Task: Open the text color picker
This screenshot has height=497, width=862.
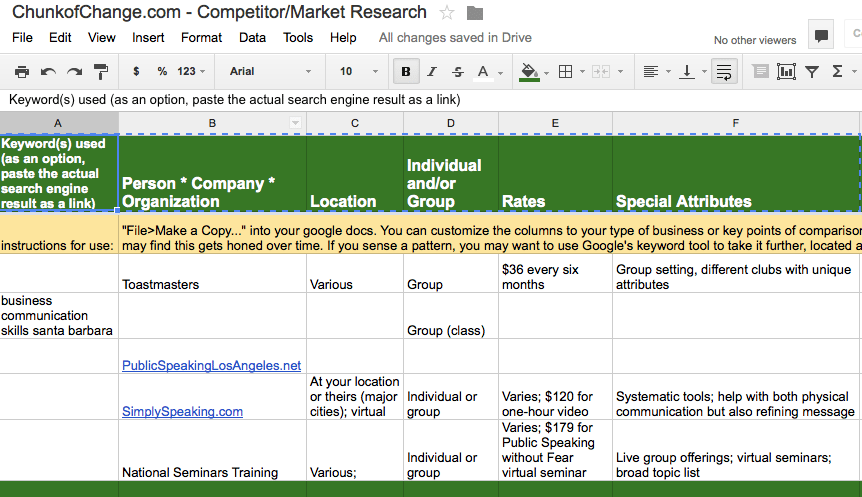Action: point(483,71)
